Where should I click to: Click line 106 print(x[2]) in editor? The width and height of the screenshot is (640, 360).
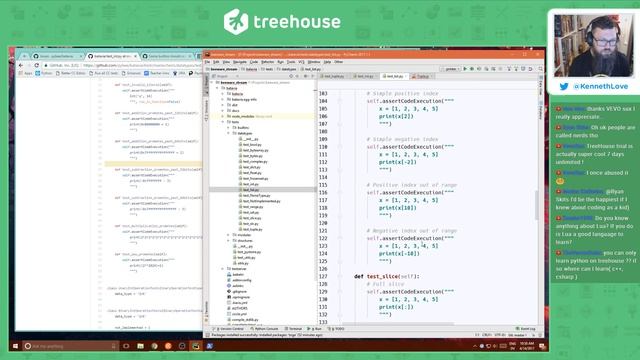click(396, 116)
